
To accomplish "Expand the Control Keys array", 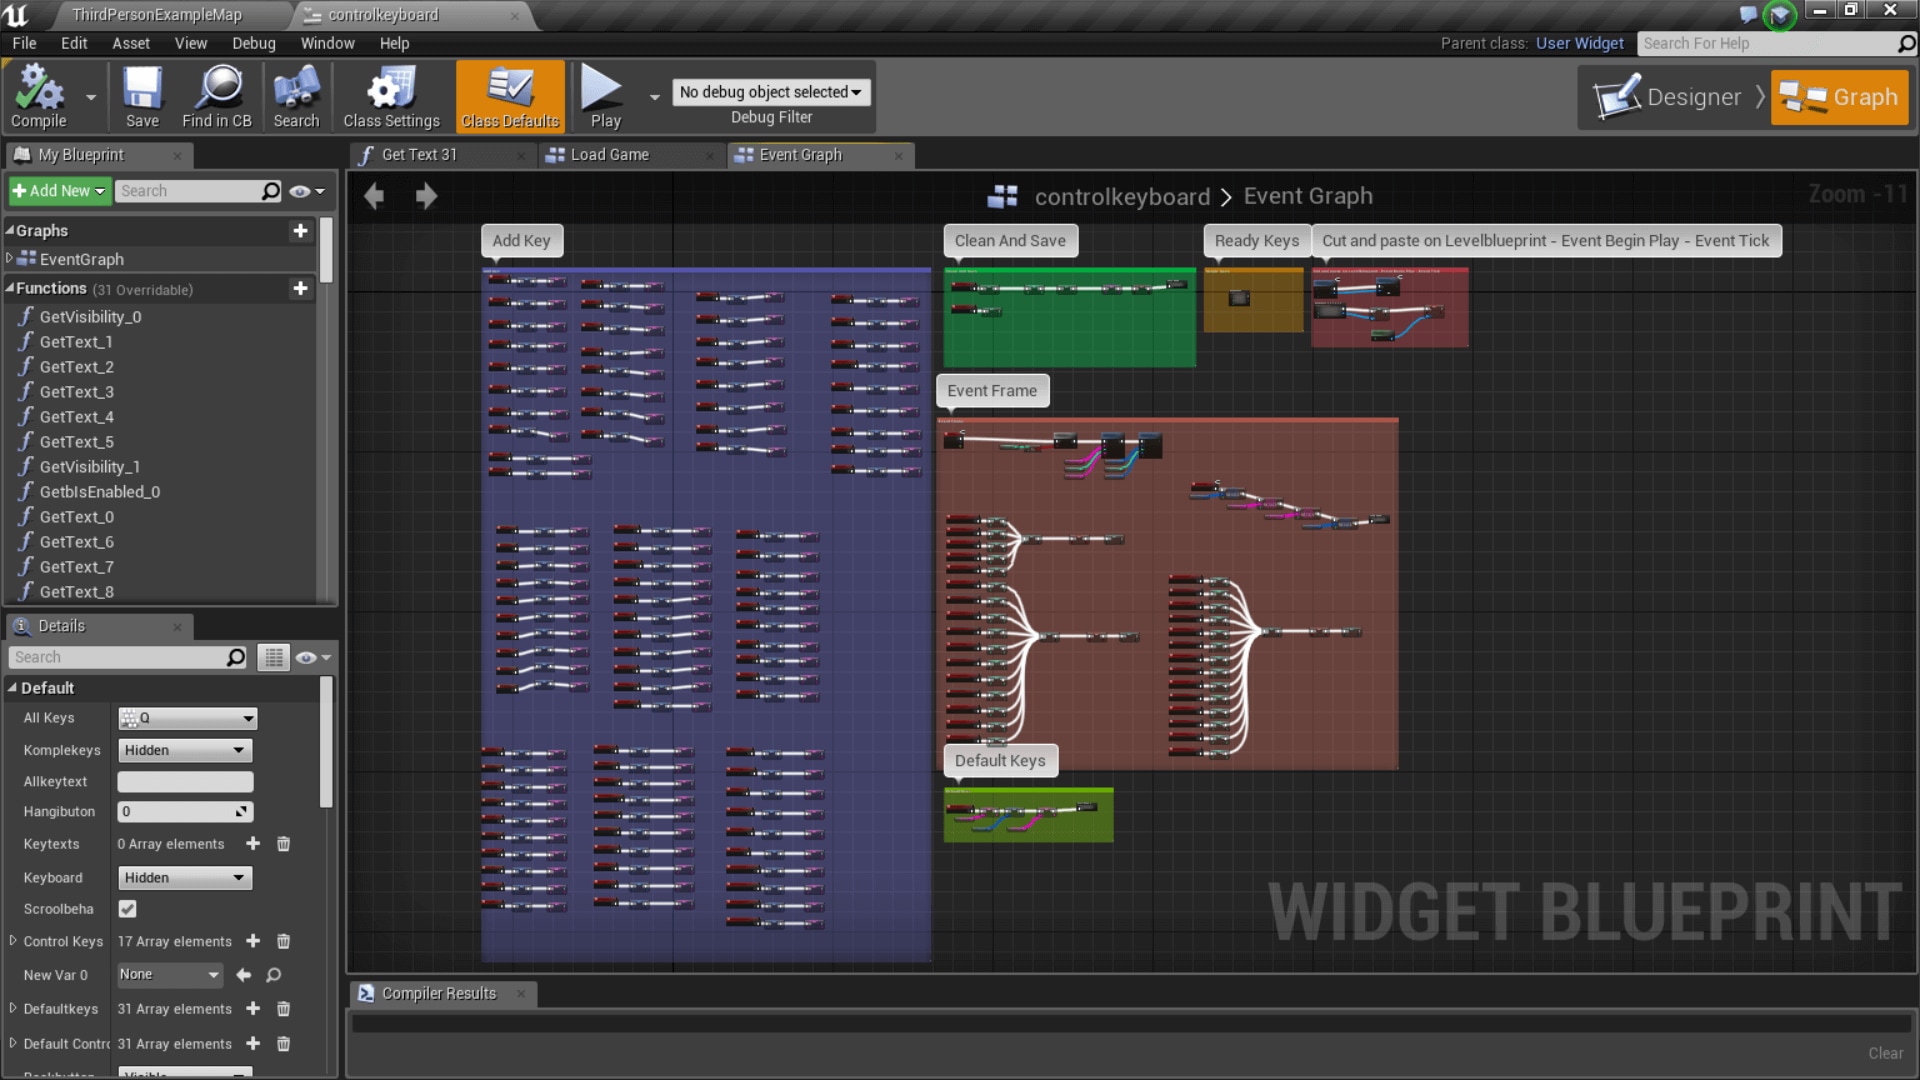I will [13, 941].
